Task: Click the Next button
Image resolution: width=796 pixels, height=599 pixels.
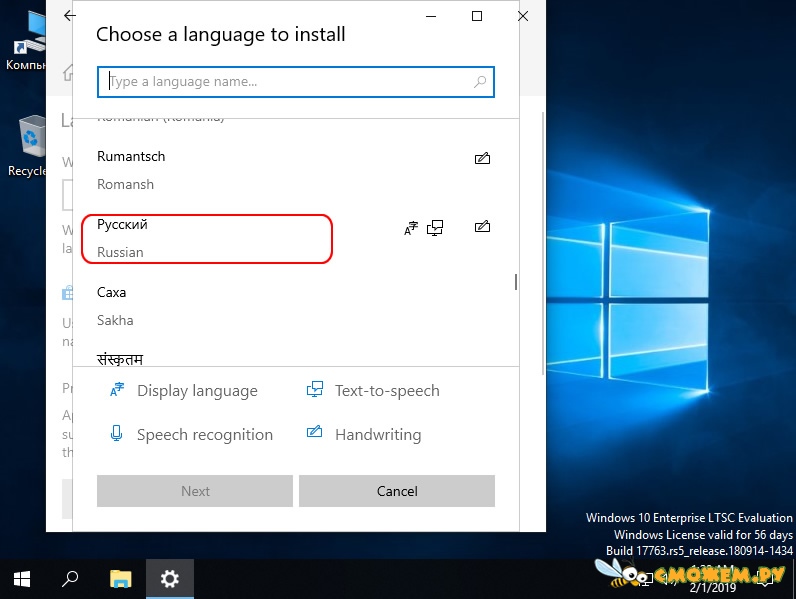Action: coord(195,491)
